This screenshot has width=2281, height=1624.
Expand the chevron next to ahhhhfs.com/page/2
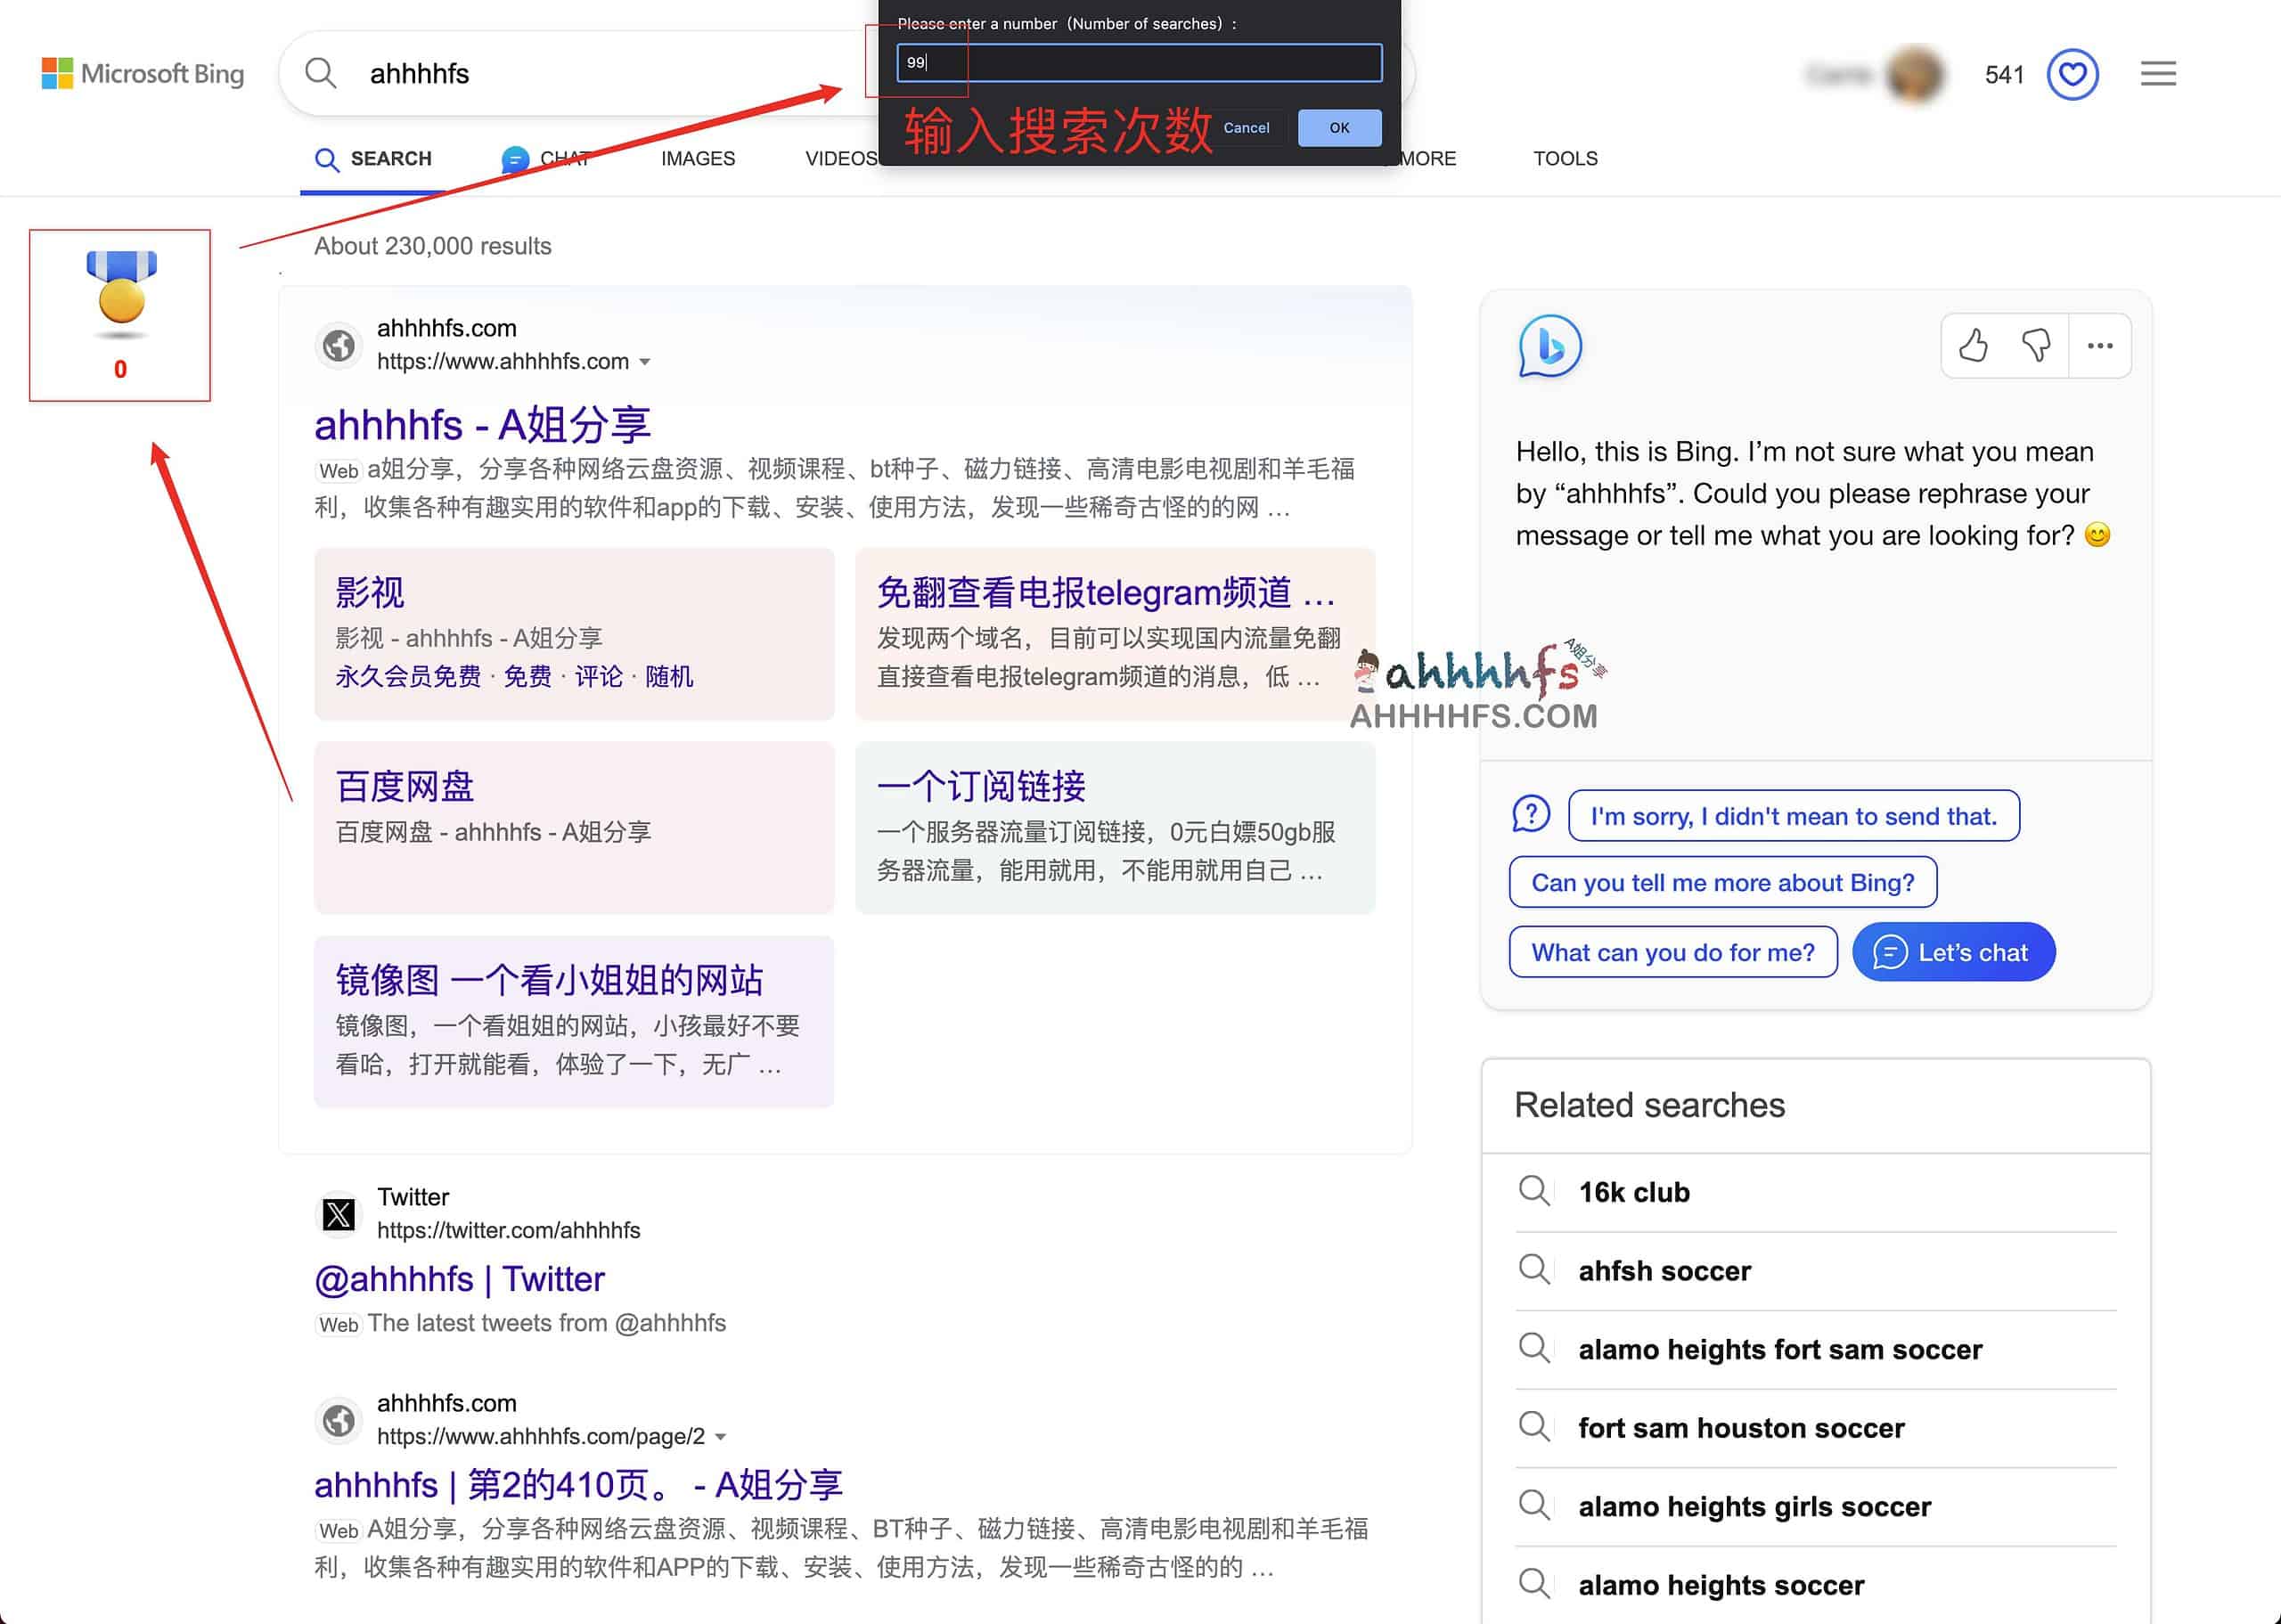pyautogui.click(x=723, y=1437)
